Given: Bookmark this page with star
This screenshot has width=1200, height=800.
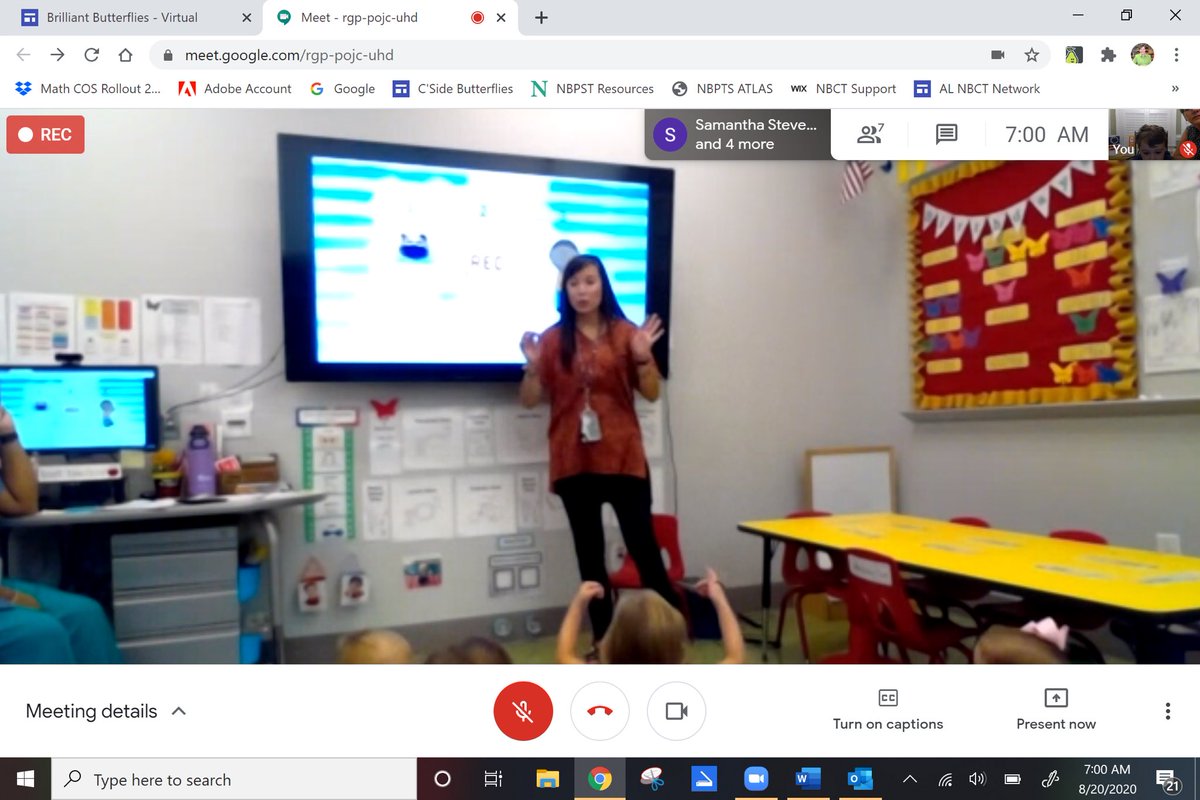Looking at the screenshot, I should pyautogui.click(x=1031, y=55).
